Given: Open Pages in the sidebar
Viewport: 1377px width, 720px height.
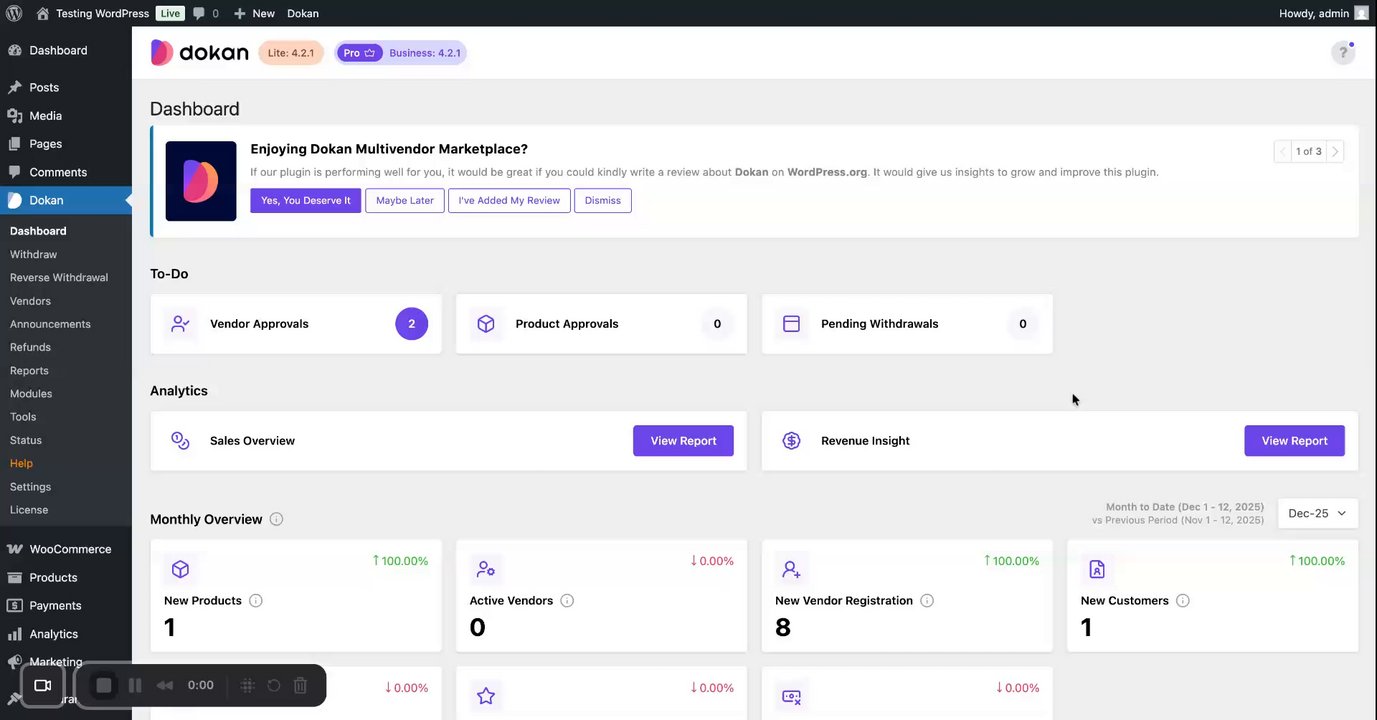Looking at the screenshot, I should (x=66, y=143).
